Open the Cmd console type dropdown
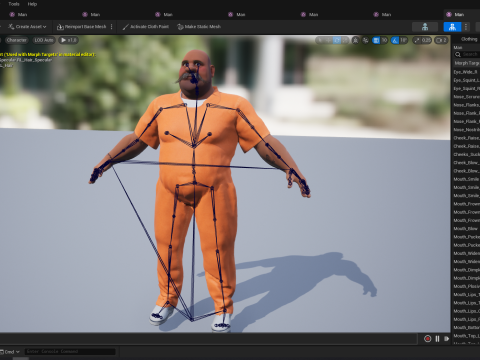480x360 pixels. [10, 352]
